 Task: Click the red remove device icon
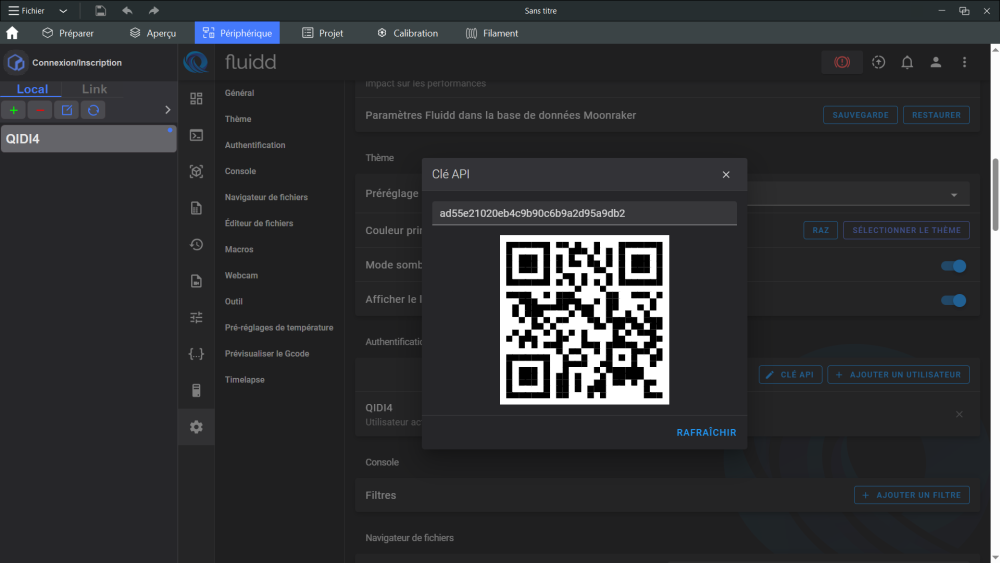[x=40, y=110]
